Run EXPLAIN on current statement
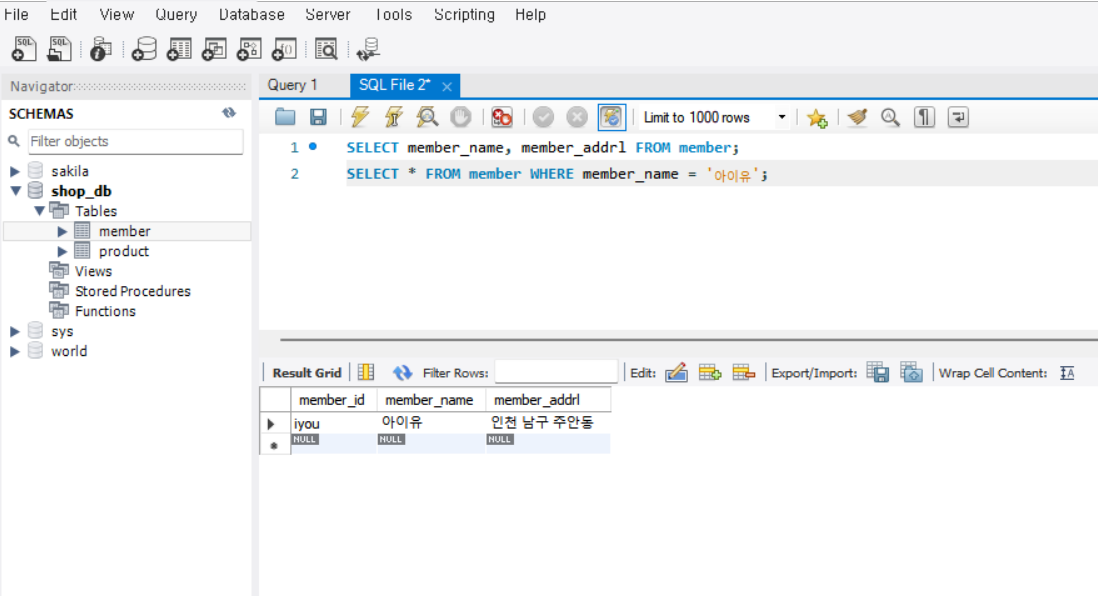Viewport: 1098px width, 596px height. click(x=427, y=117)
